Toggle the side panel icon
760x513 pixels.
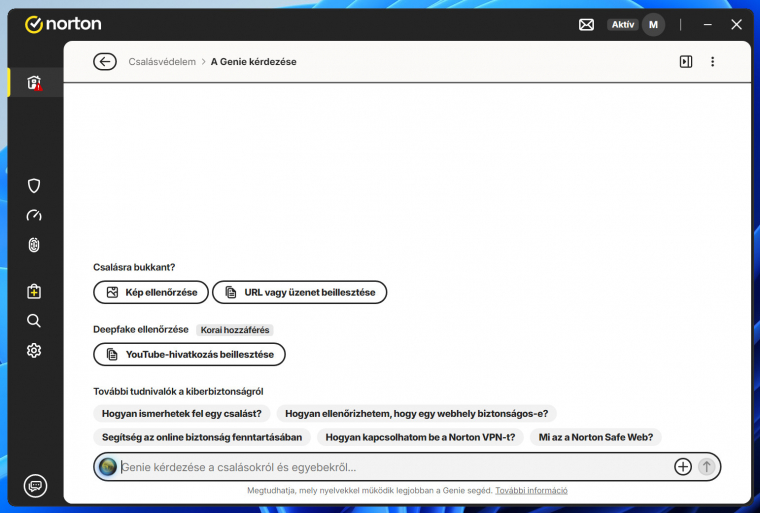686,62
